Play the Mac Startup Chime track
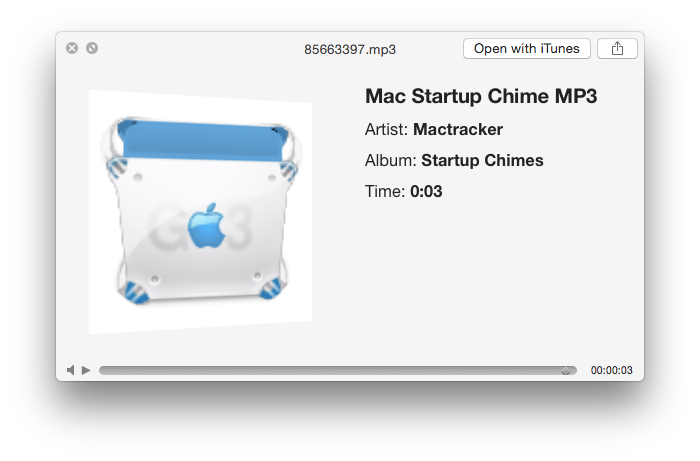 (x=86, y=370)
